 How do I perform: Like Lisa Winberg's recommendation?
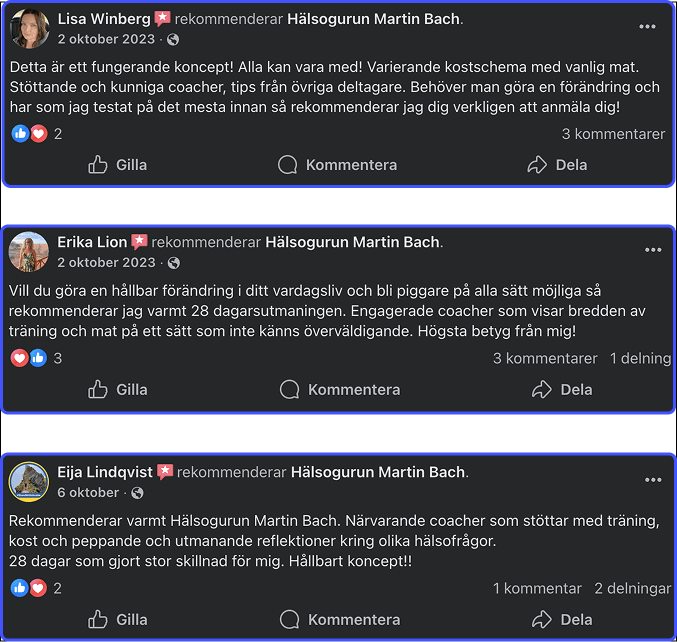tap(117, 165)
